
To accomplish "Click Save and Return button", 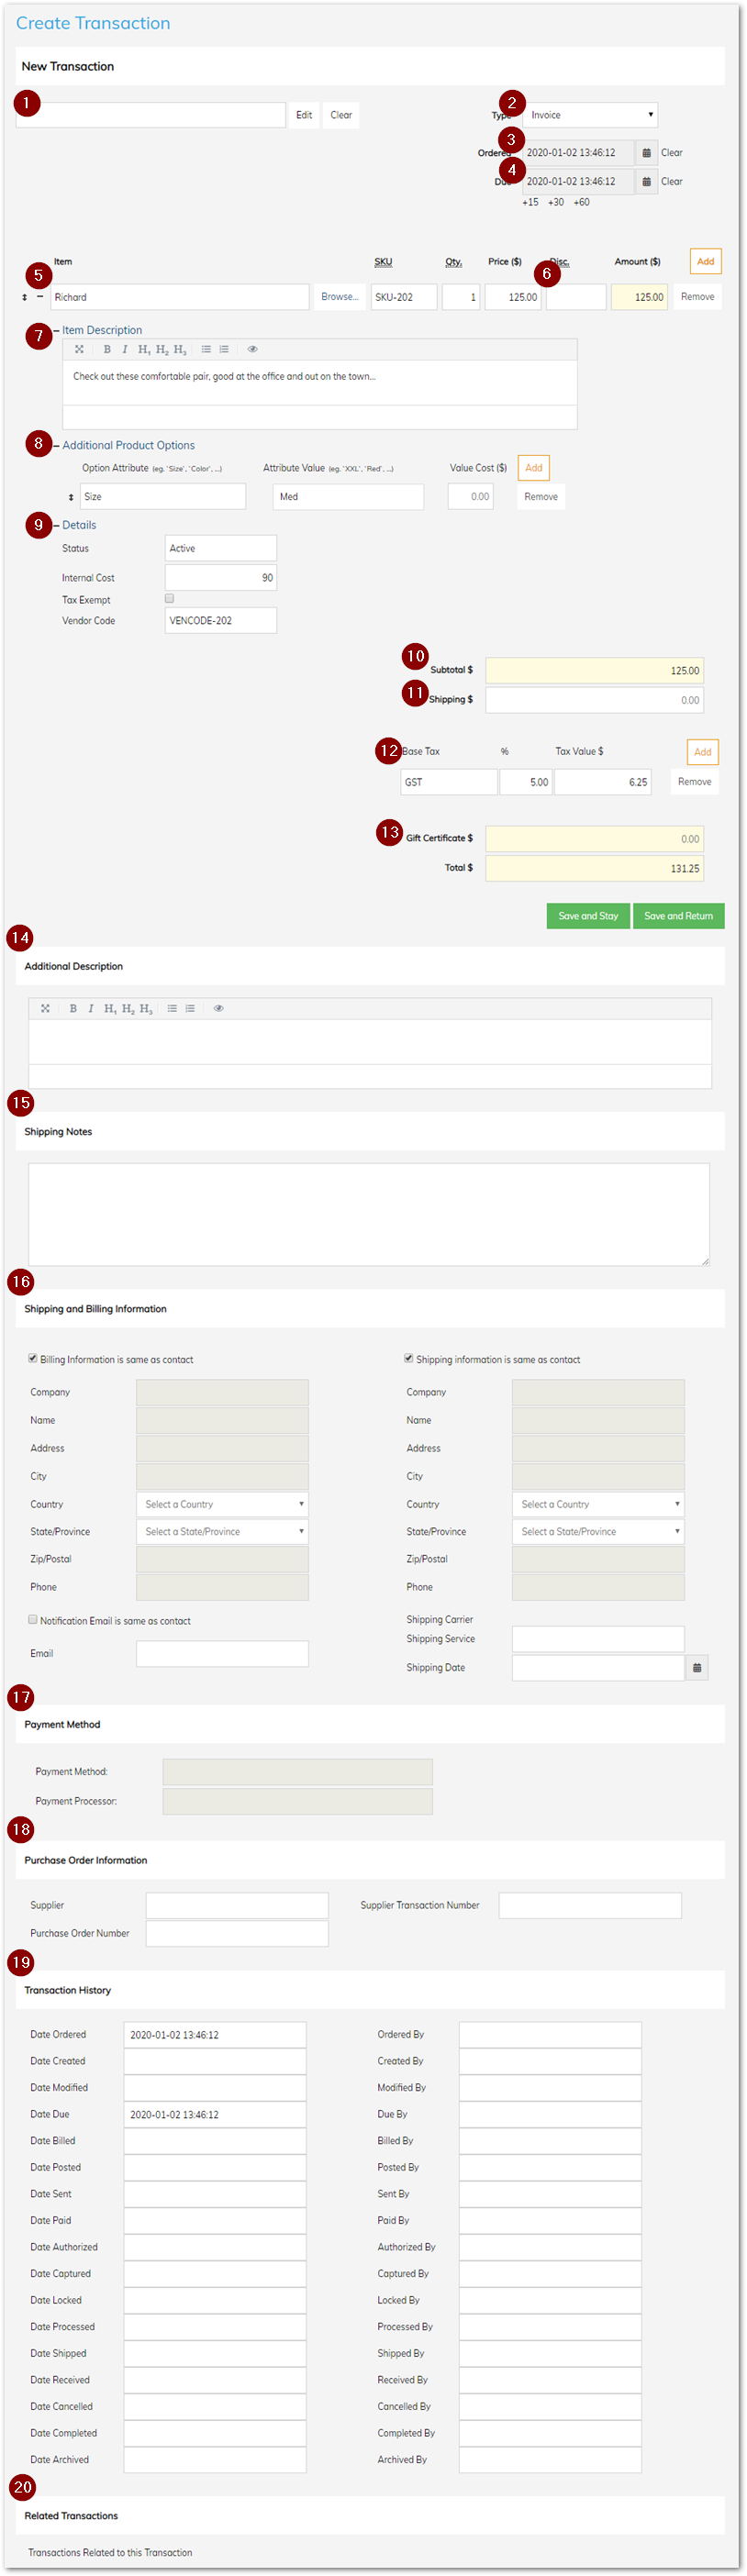I will (678, 916).
